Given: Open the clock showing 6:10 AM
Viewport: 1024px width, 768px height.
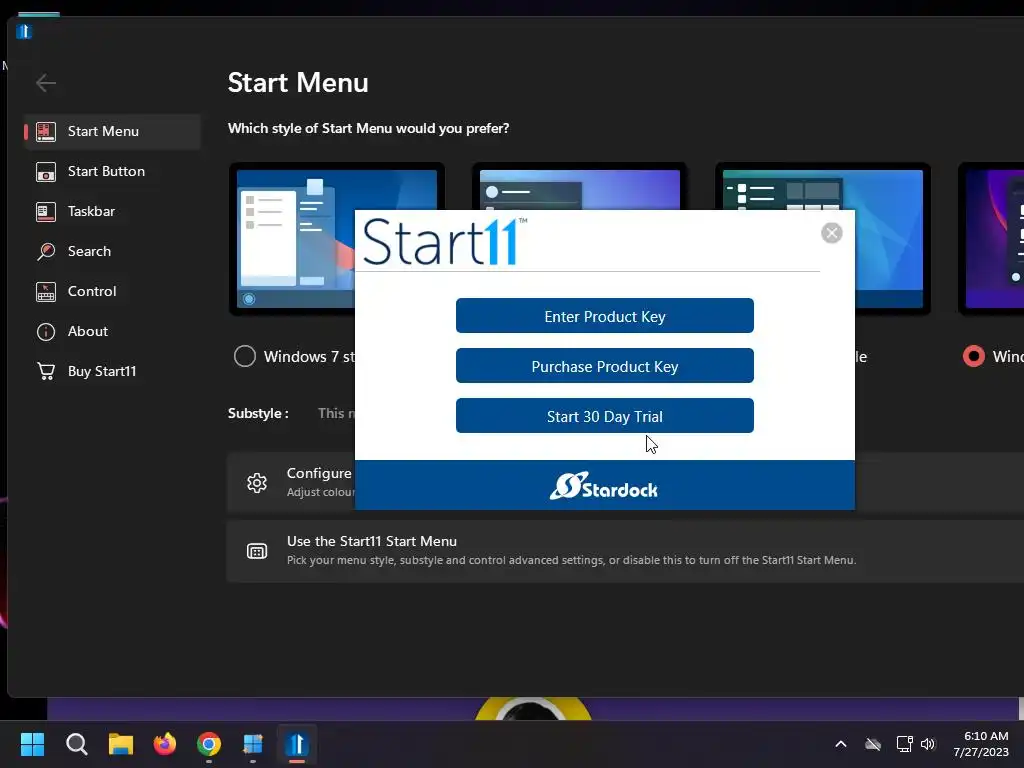Looking at the screenshot, I should point(981,744).
